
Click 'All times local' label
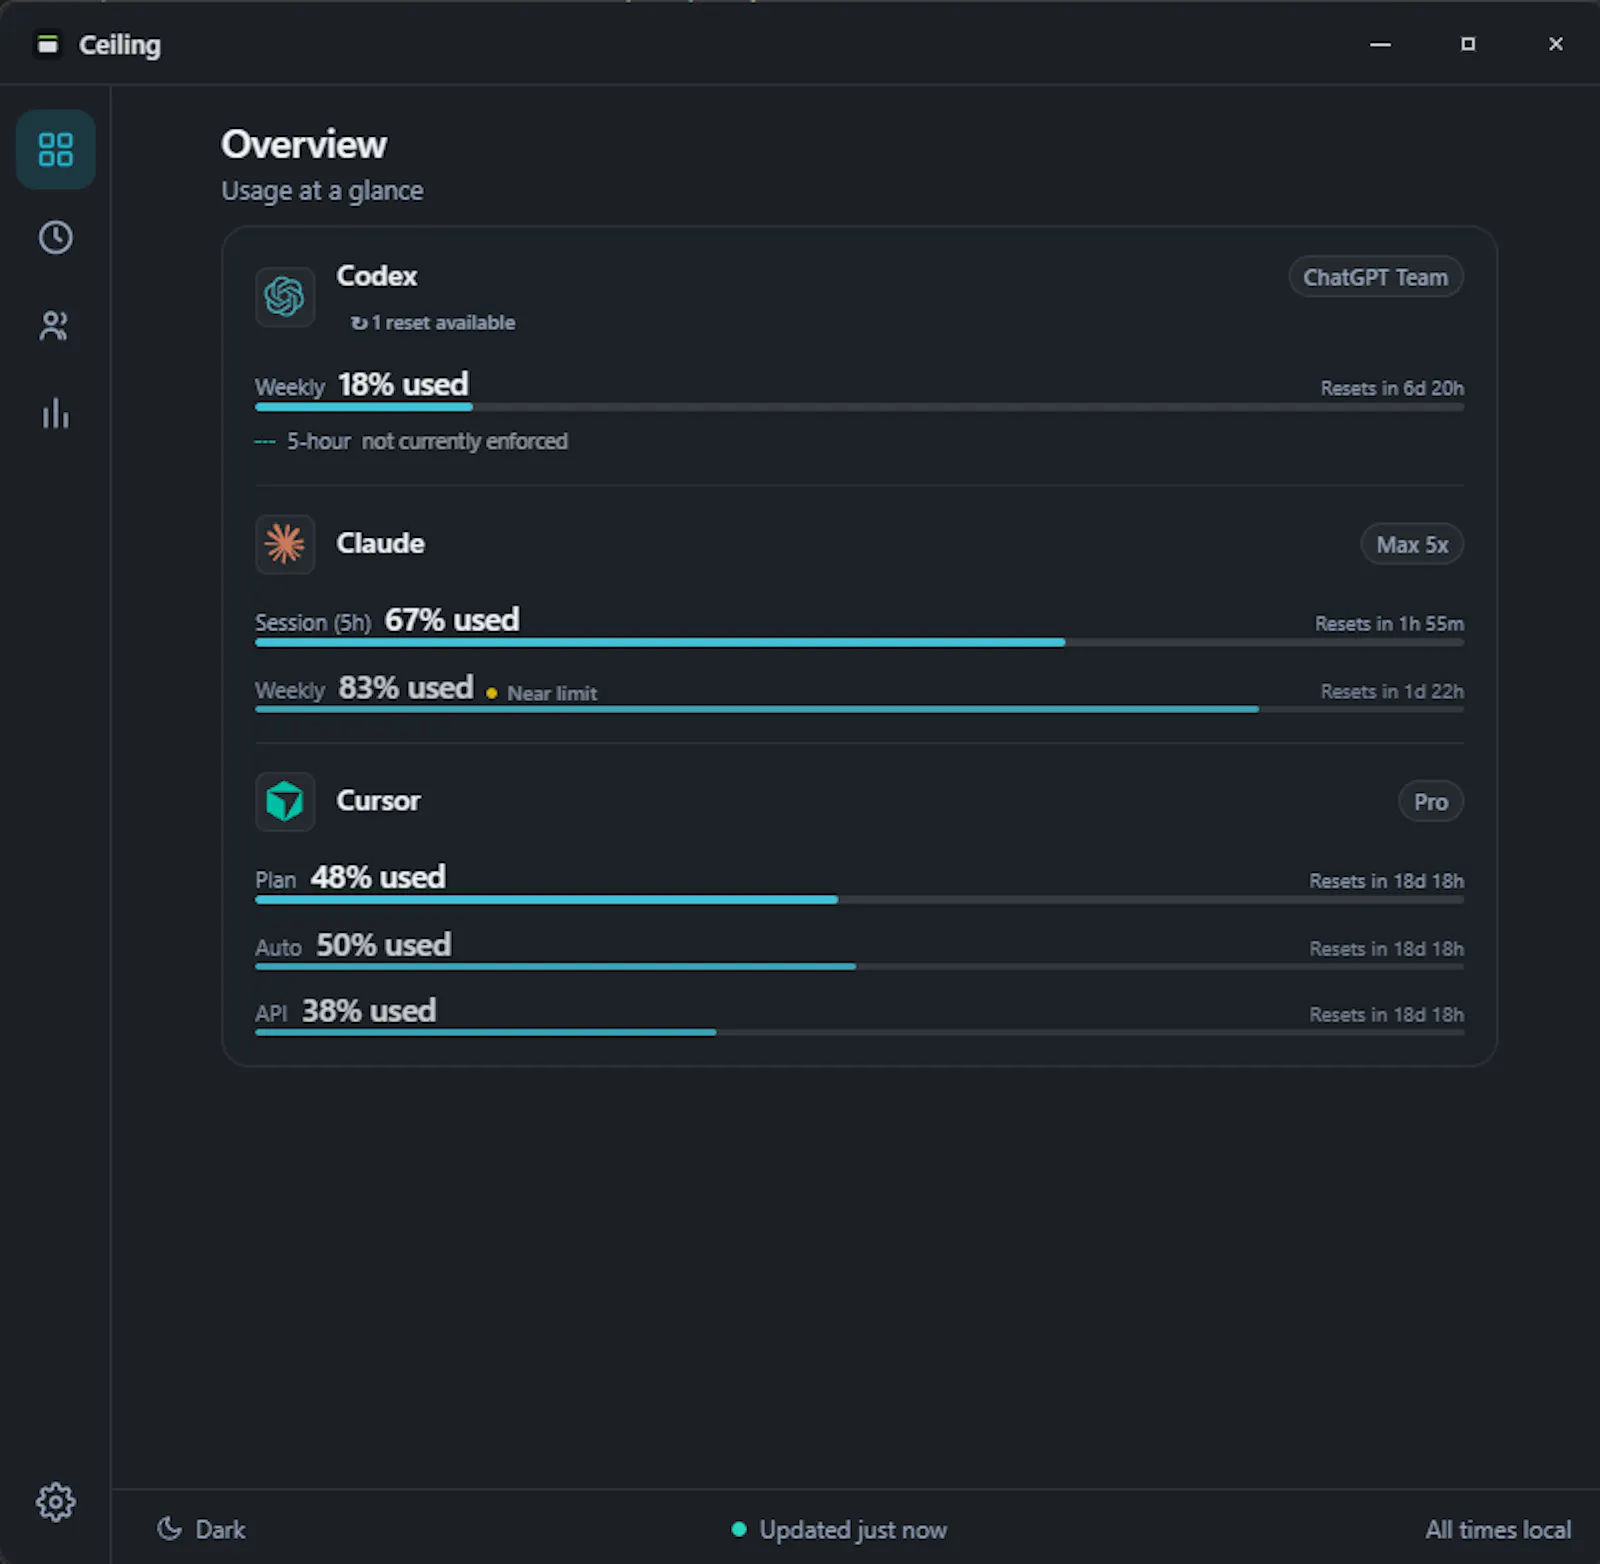pos(1498,1529)
